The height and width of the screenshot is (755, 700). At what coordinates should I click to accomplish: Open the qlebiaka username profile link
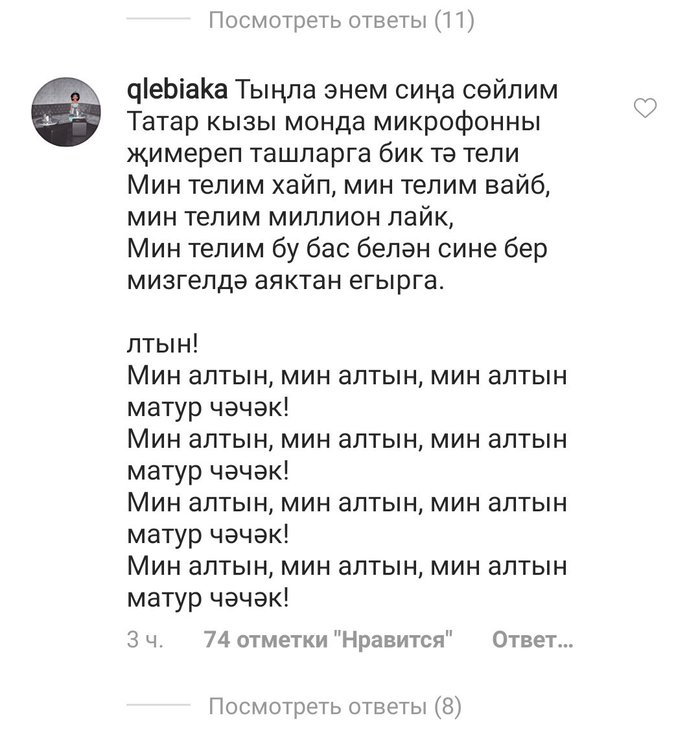point(179,91)
